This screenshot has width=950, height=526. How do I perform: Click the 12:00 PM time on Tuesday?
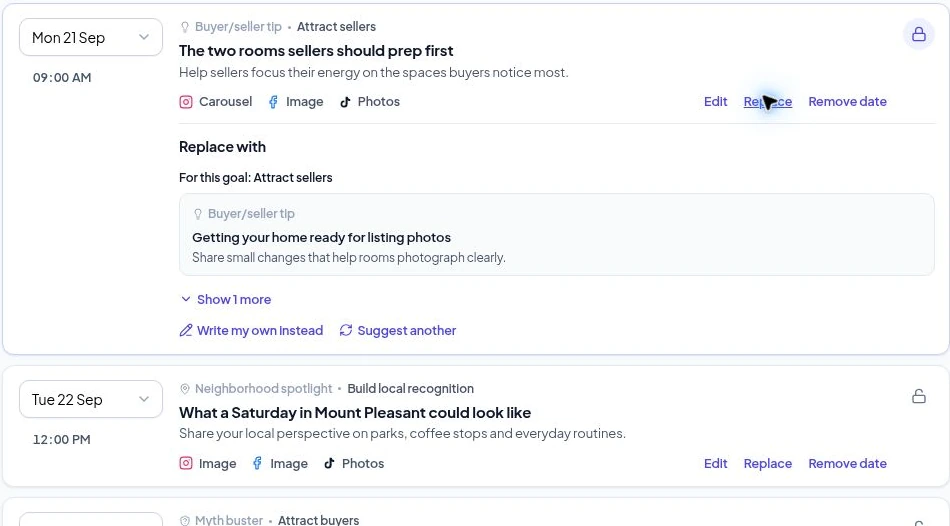coord(62,439)
